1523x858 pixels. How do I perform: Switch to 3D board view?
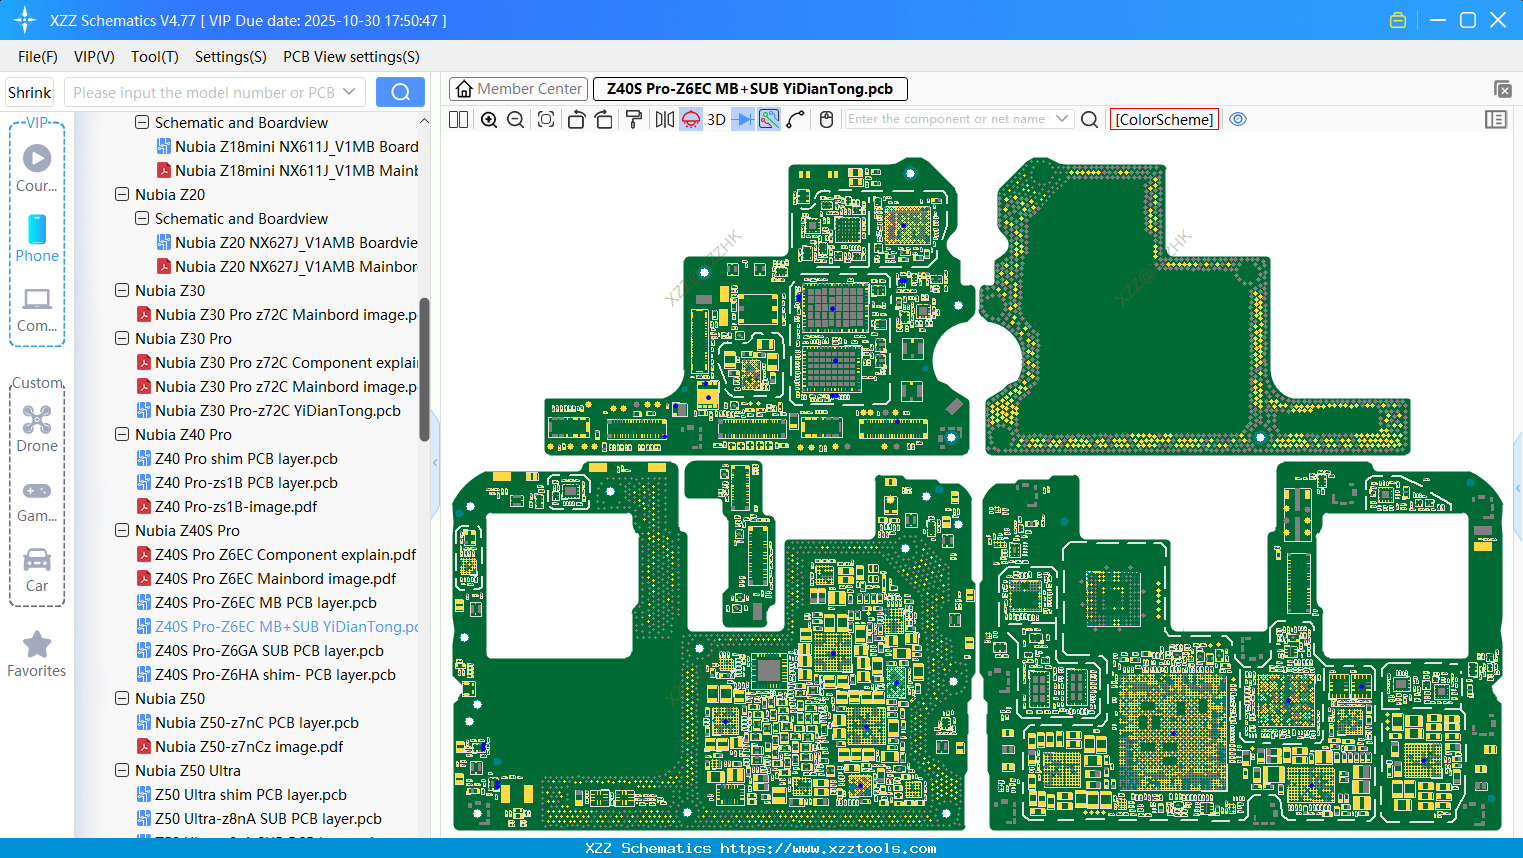click(x=716, y=120)
